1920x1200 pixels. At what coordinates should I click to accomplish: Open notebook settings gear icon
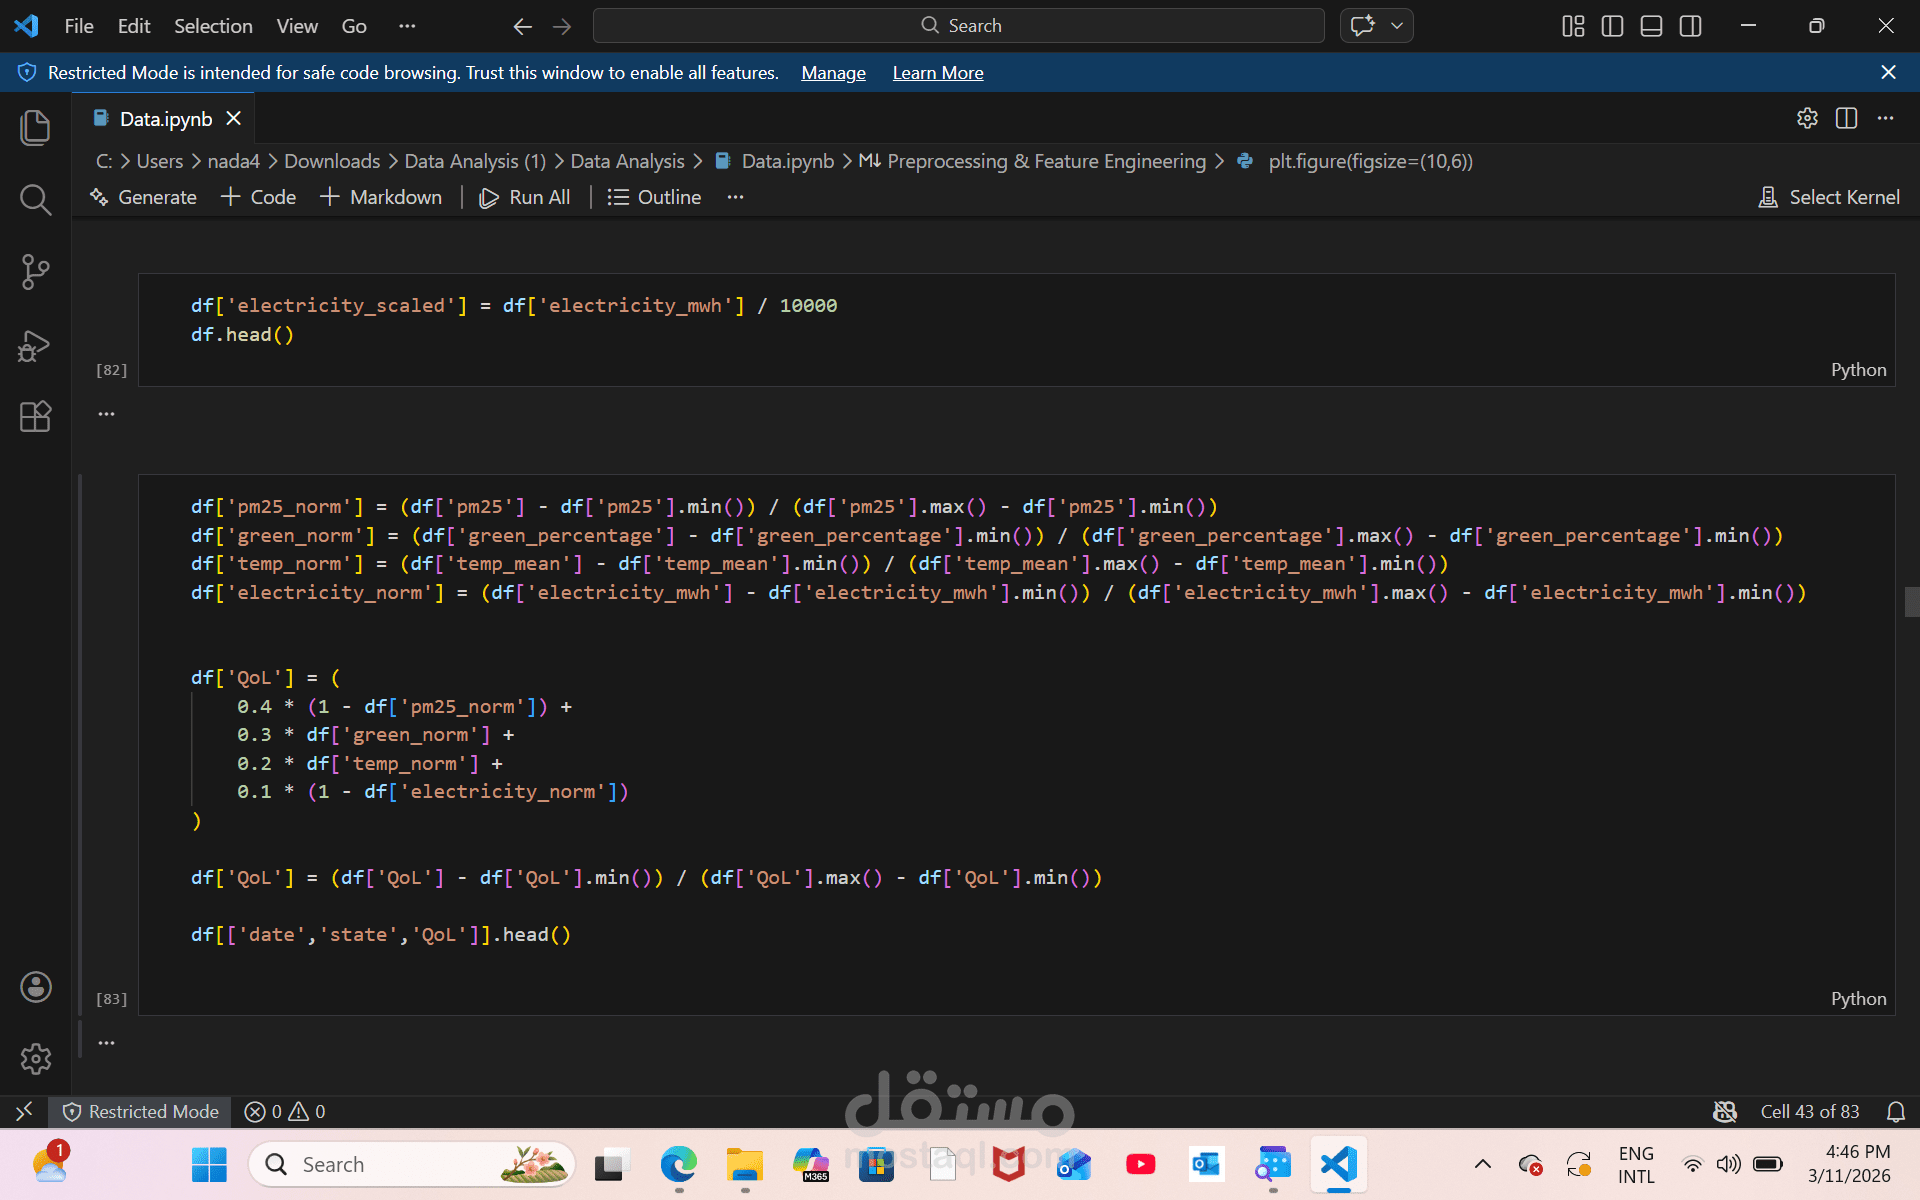pos(1807,118)
